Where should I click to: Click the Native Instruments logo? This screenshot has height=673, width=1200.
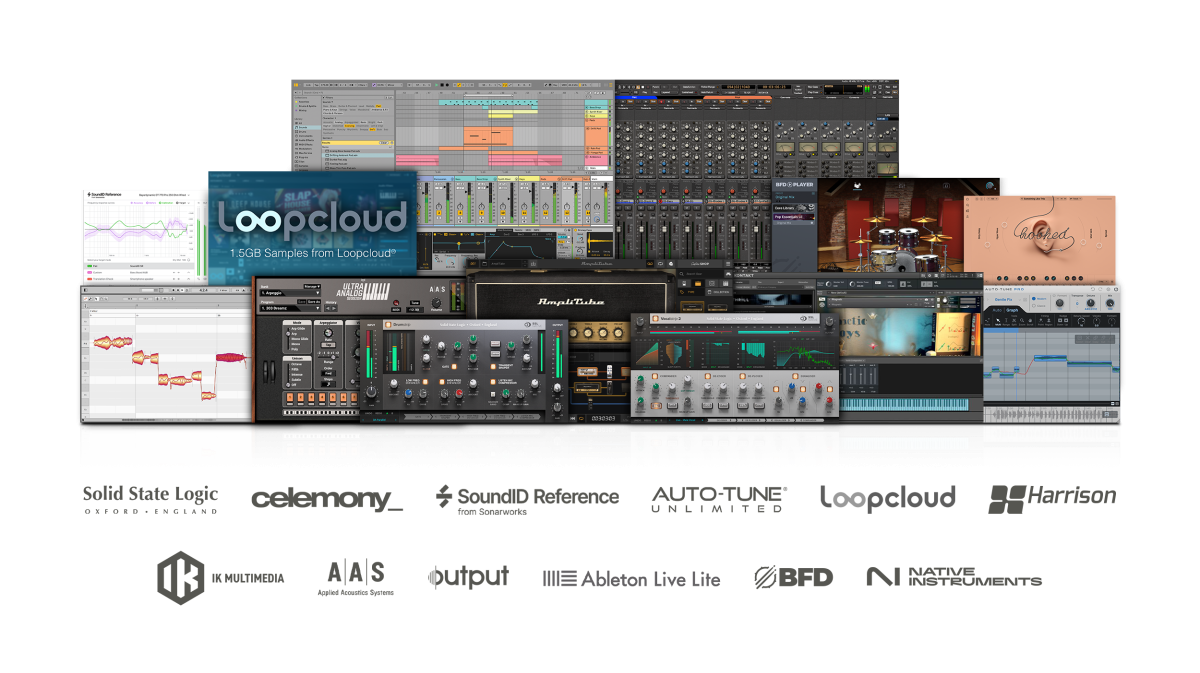coord(954,577)
